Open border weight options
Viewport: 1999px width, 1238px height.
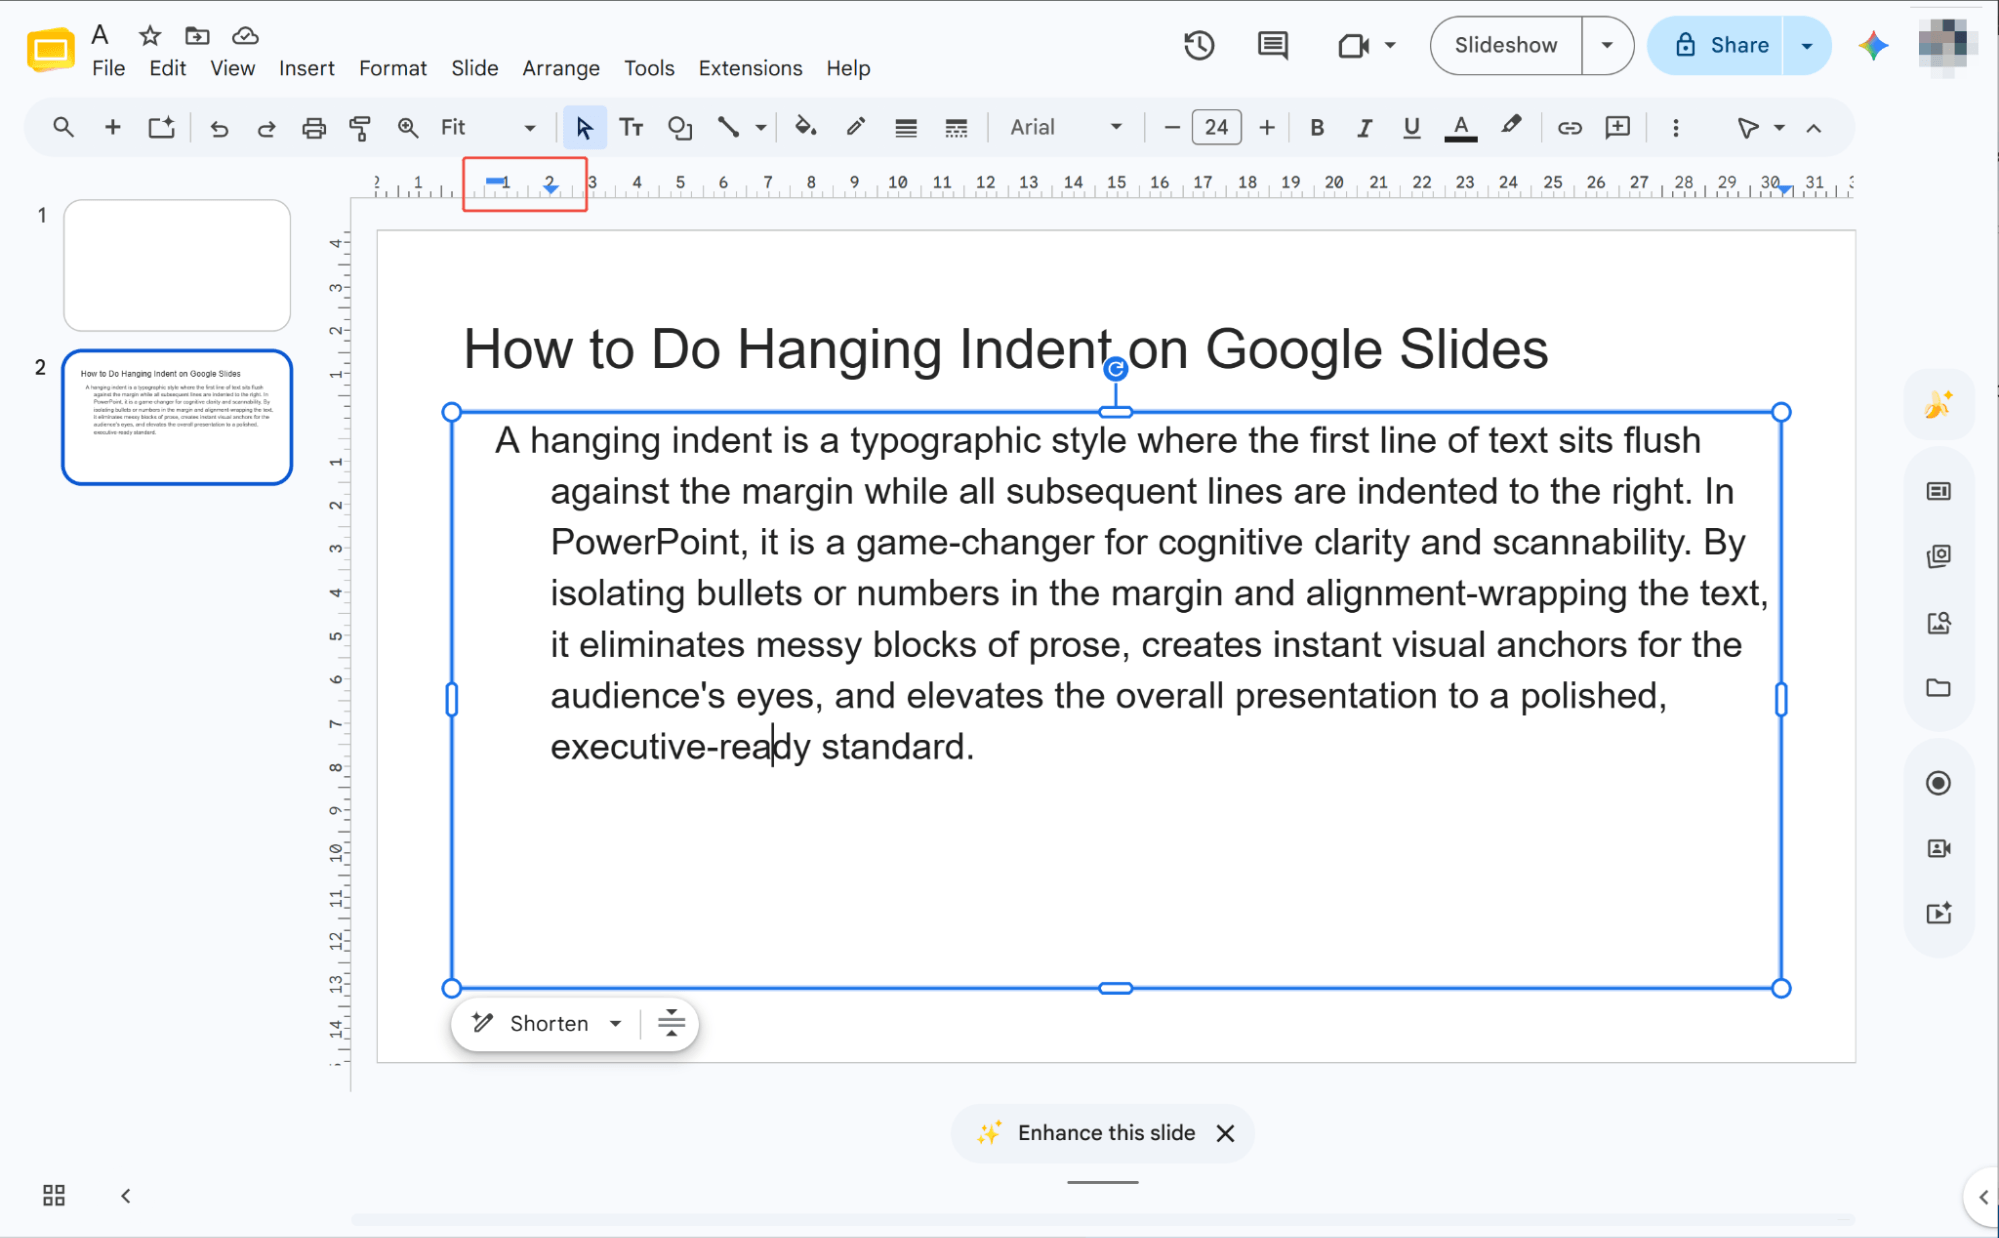906,128
